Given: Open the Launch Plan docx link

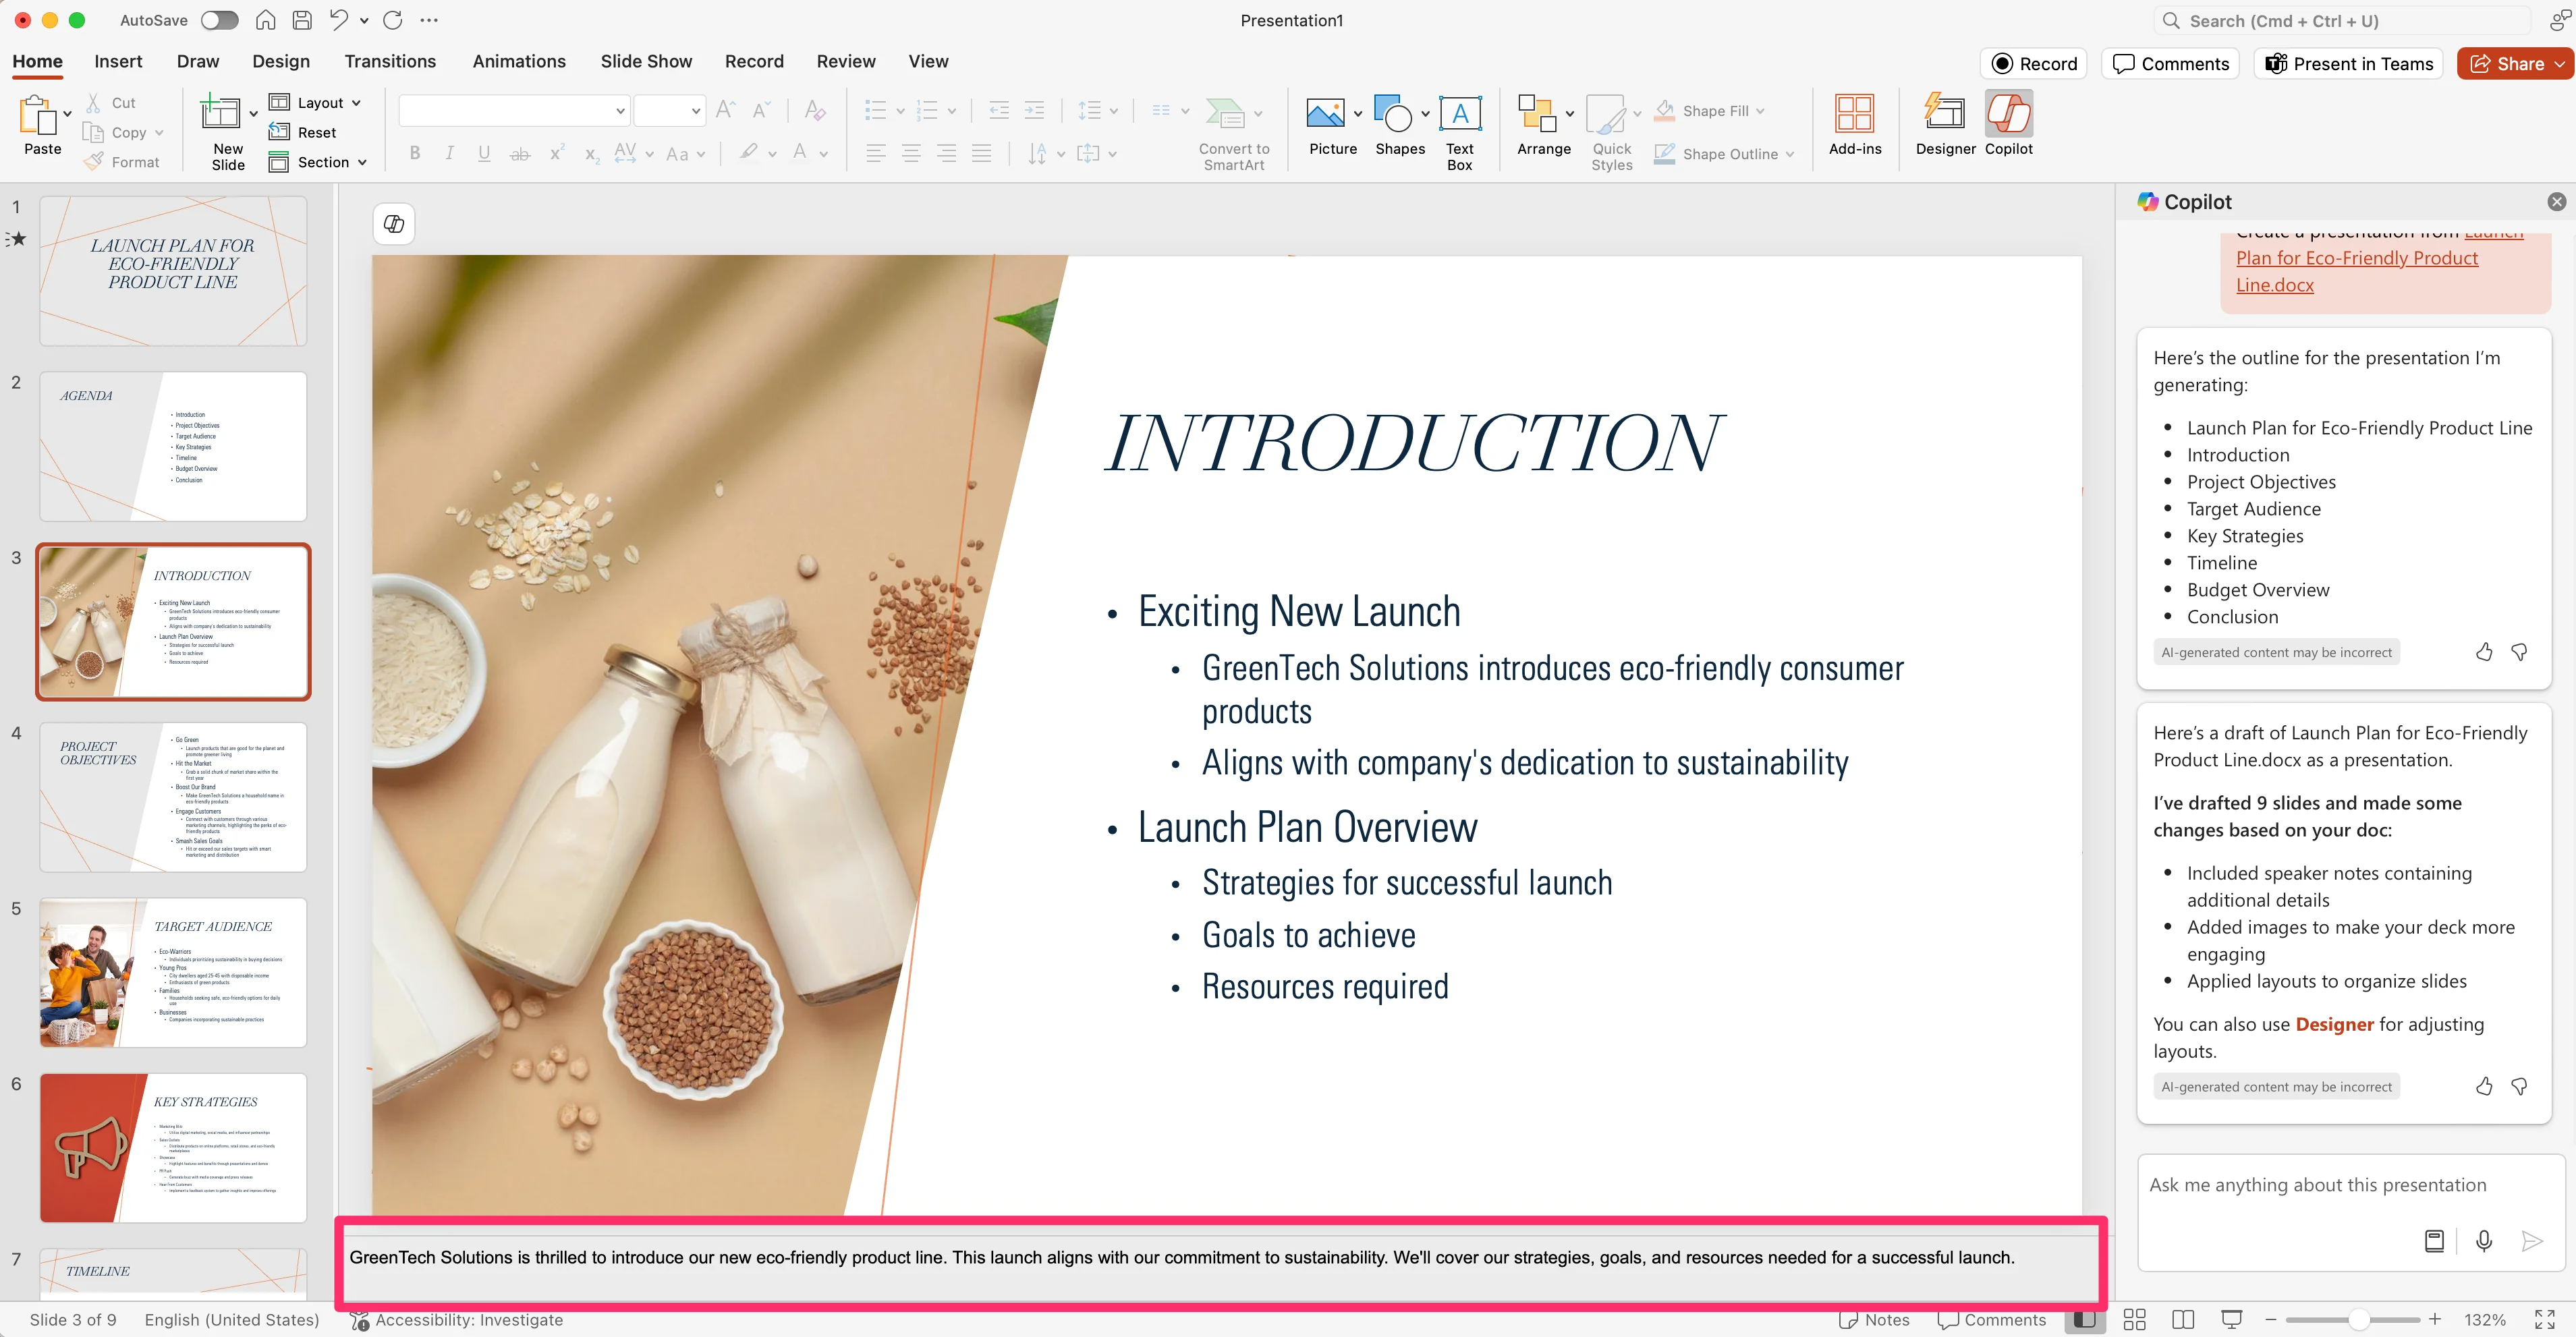Looking at the screenshot, I should tap(2356, 258).
